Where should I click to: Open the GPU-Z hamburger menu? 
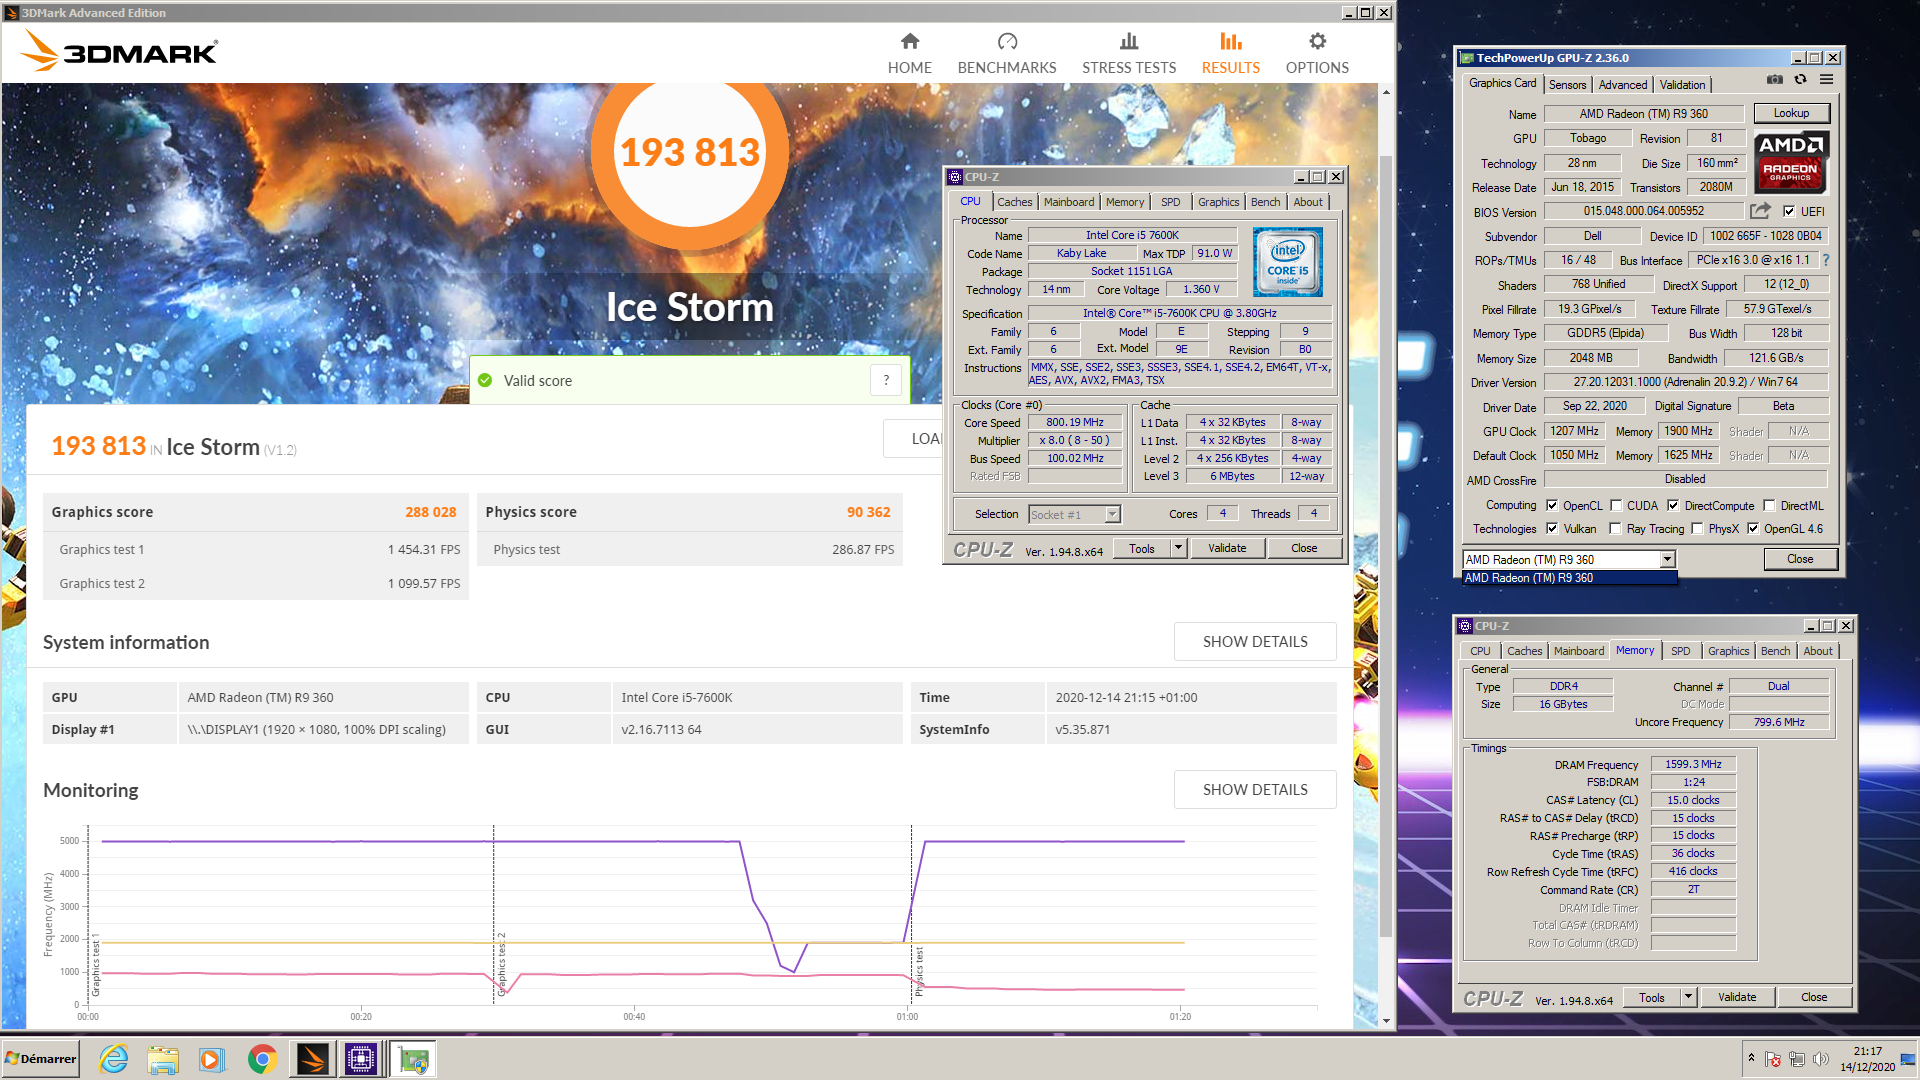click(x=1826, y=80)
